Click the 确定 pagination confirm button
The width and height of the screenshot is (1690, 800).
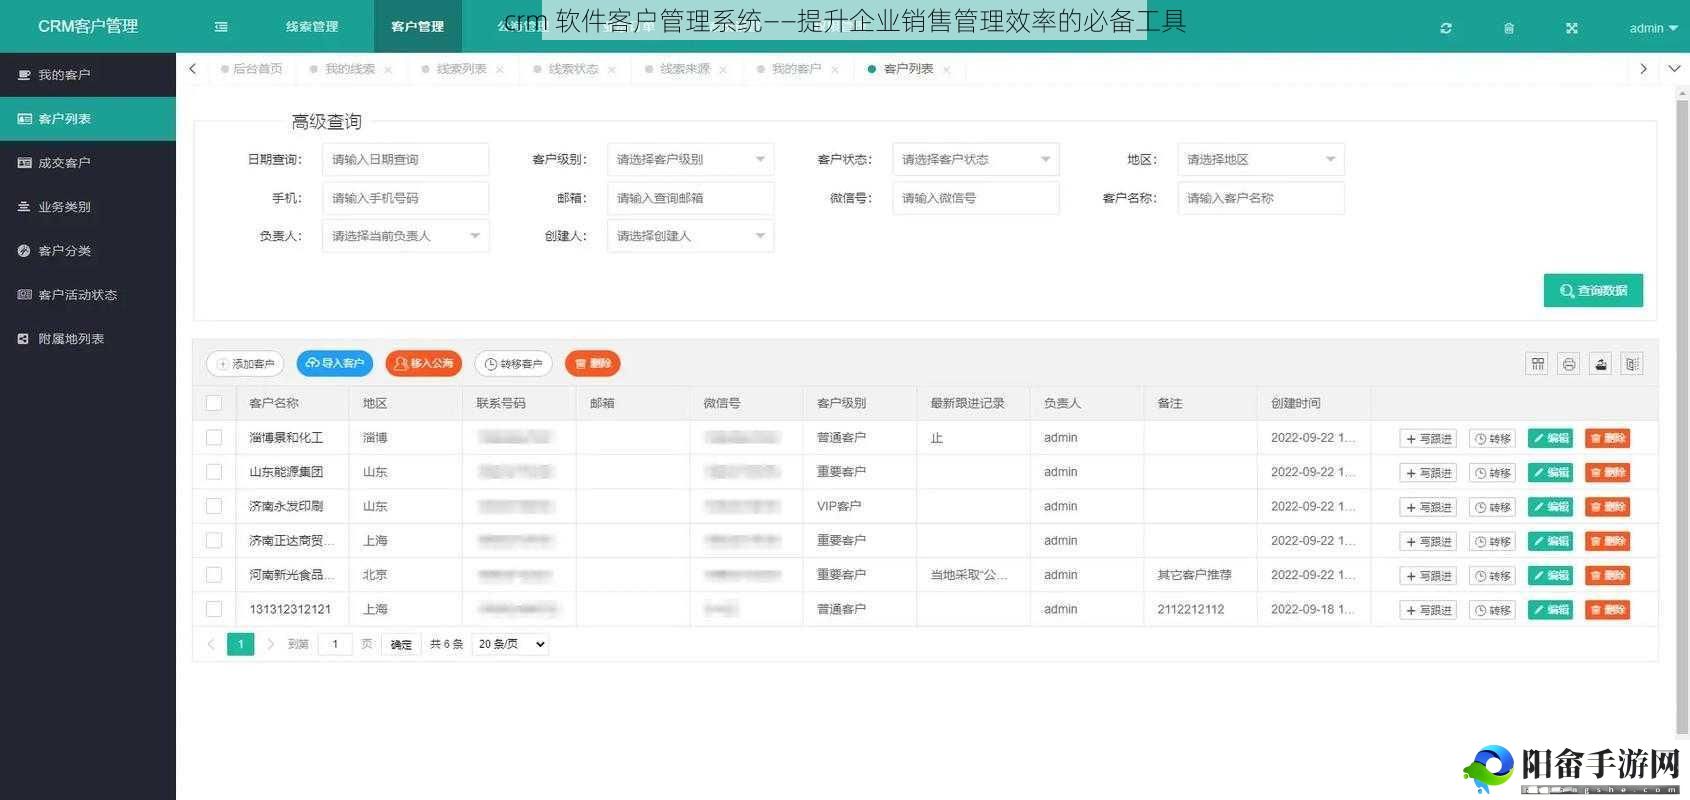tap(401, 644)
